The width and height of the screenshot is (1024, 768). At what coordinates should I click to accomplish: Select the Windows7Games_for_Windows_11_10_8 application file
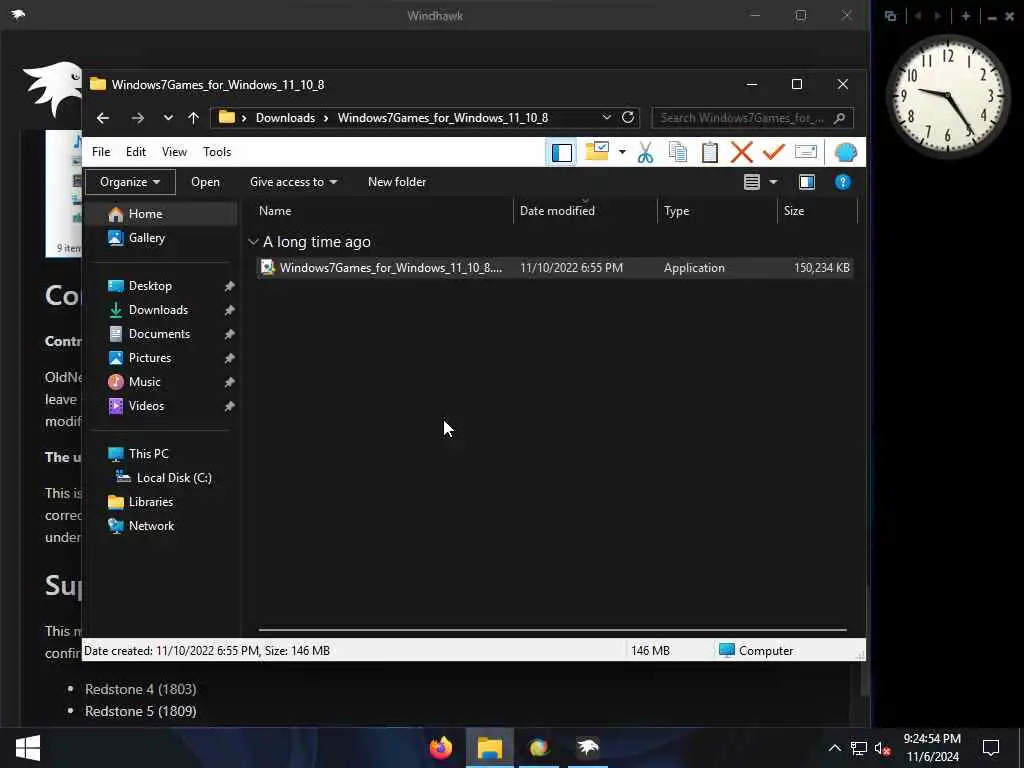click(555, 268)
